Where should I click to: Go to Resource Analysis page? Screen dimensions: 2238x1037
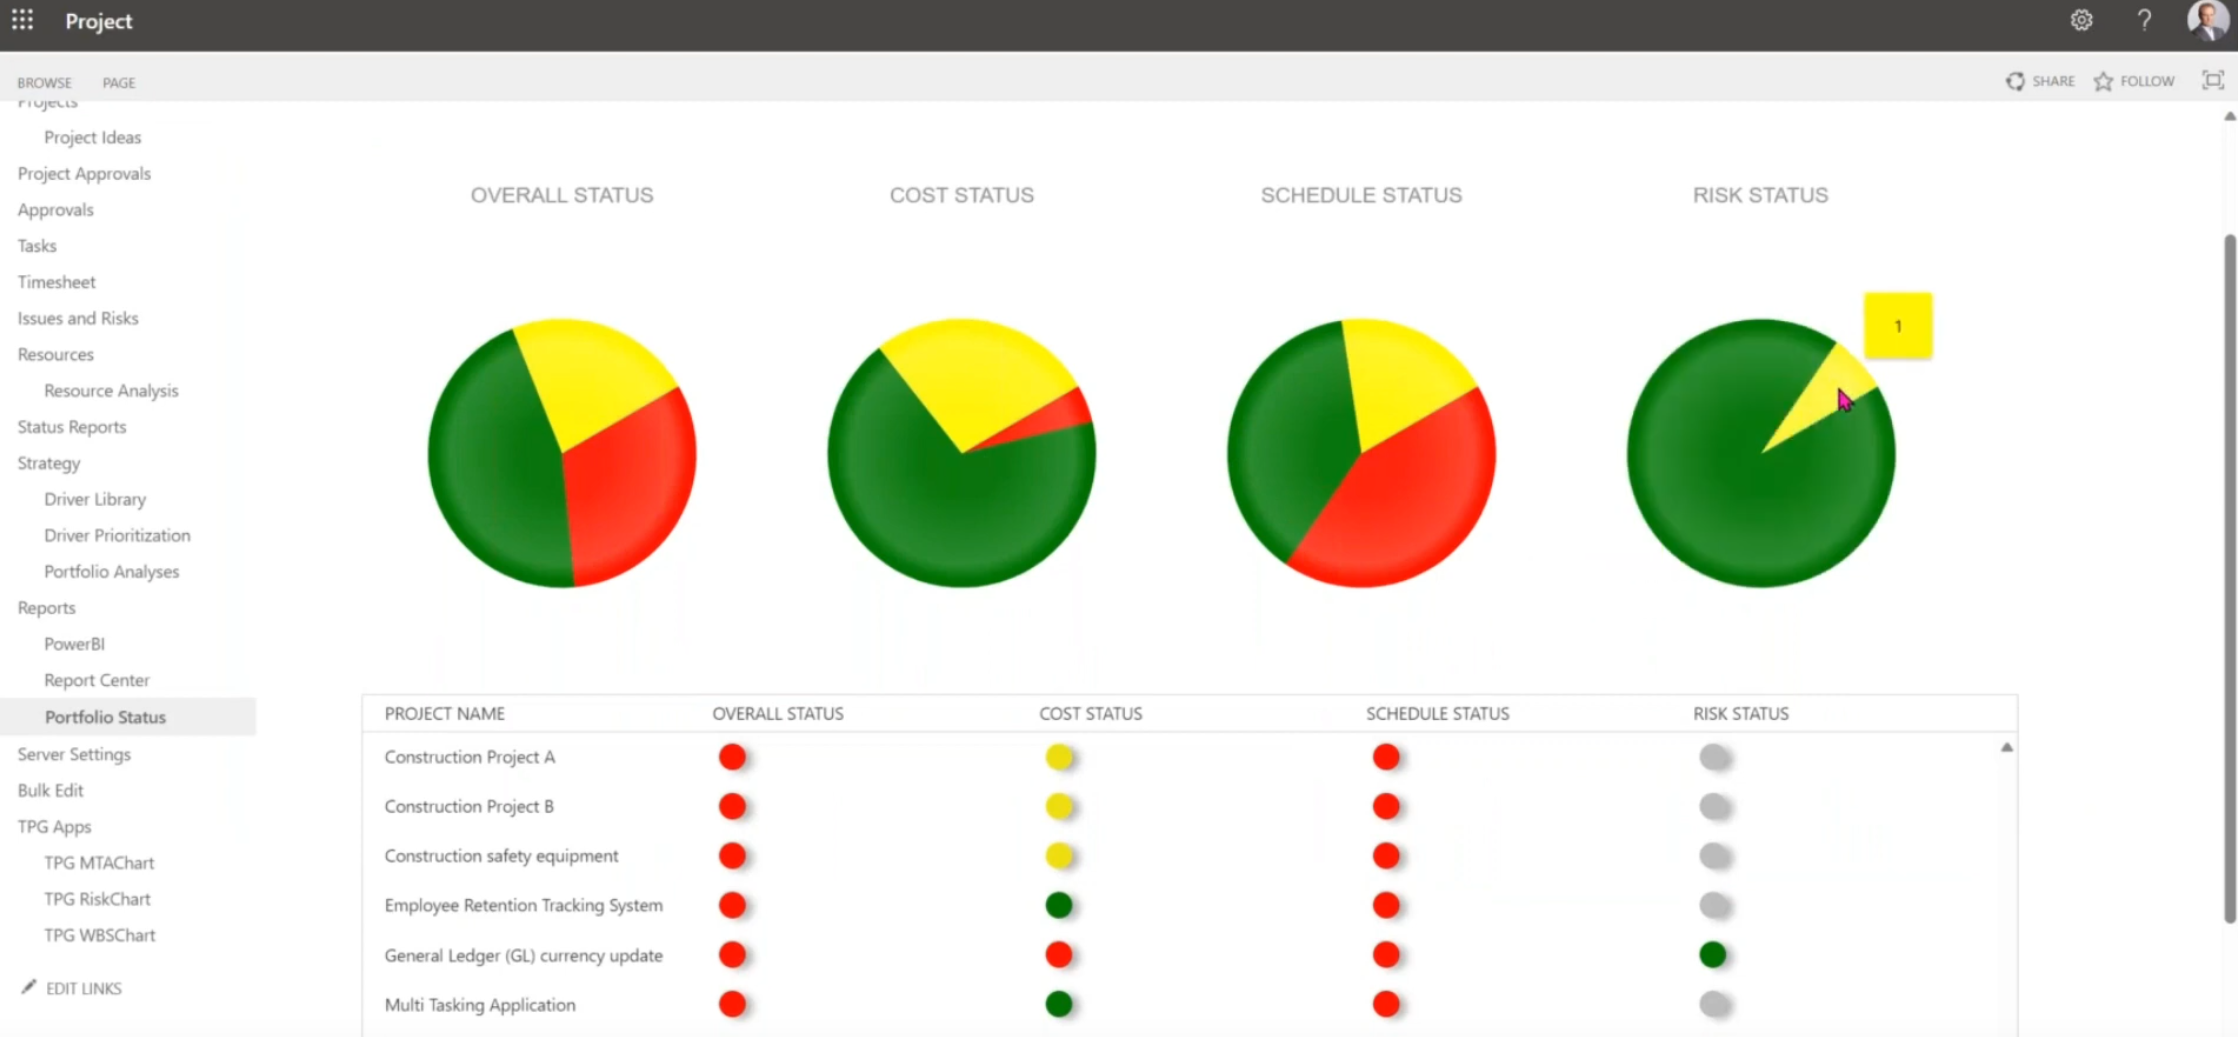coord(111,391)
